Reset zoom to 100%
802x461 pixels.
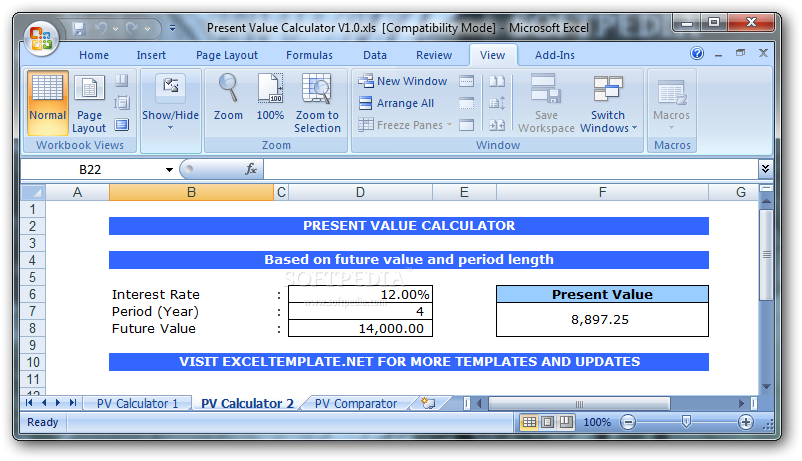pos(270,97)
